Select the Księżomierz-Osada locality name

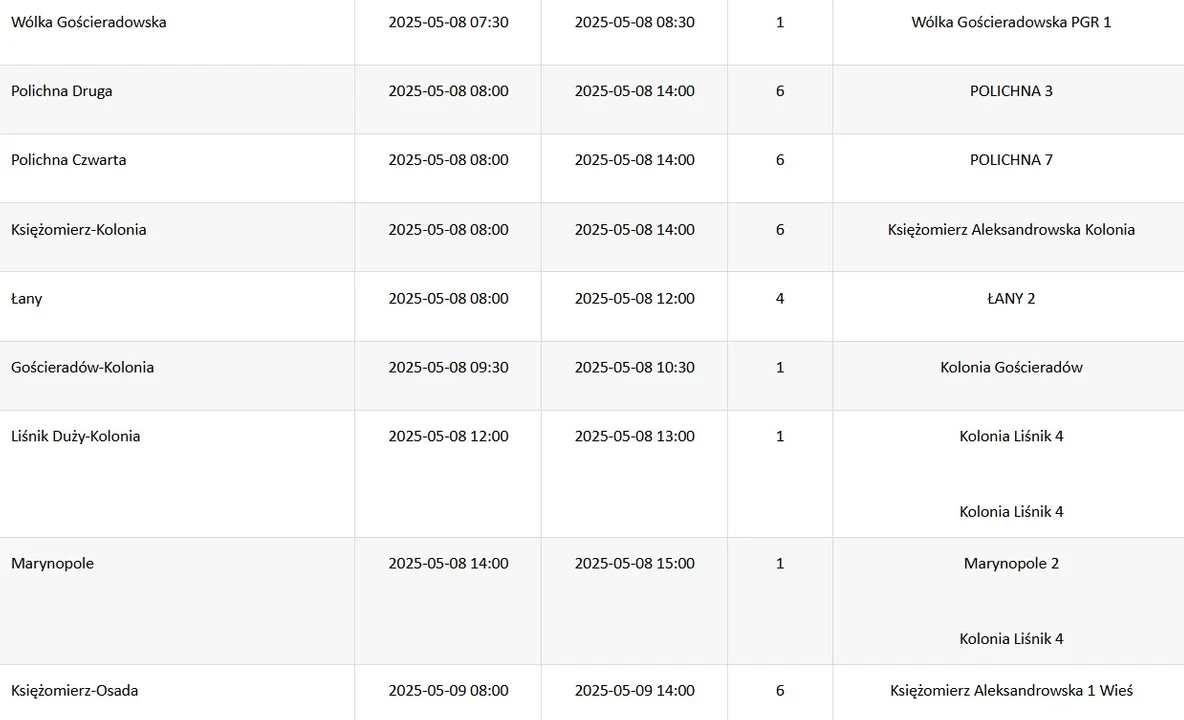click(x=74, y=691)
